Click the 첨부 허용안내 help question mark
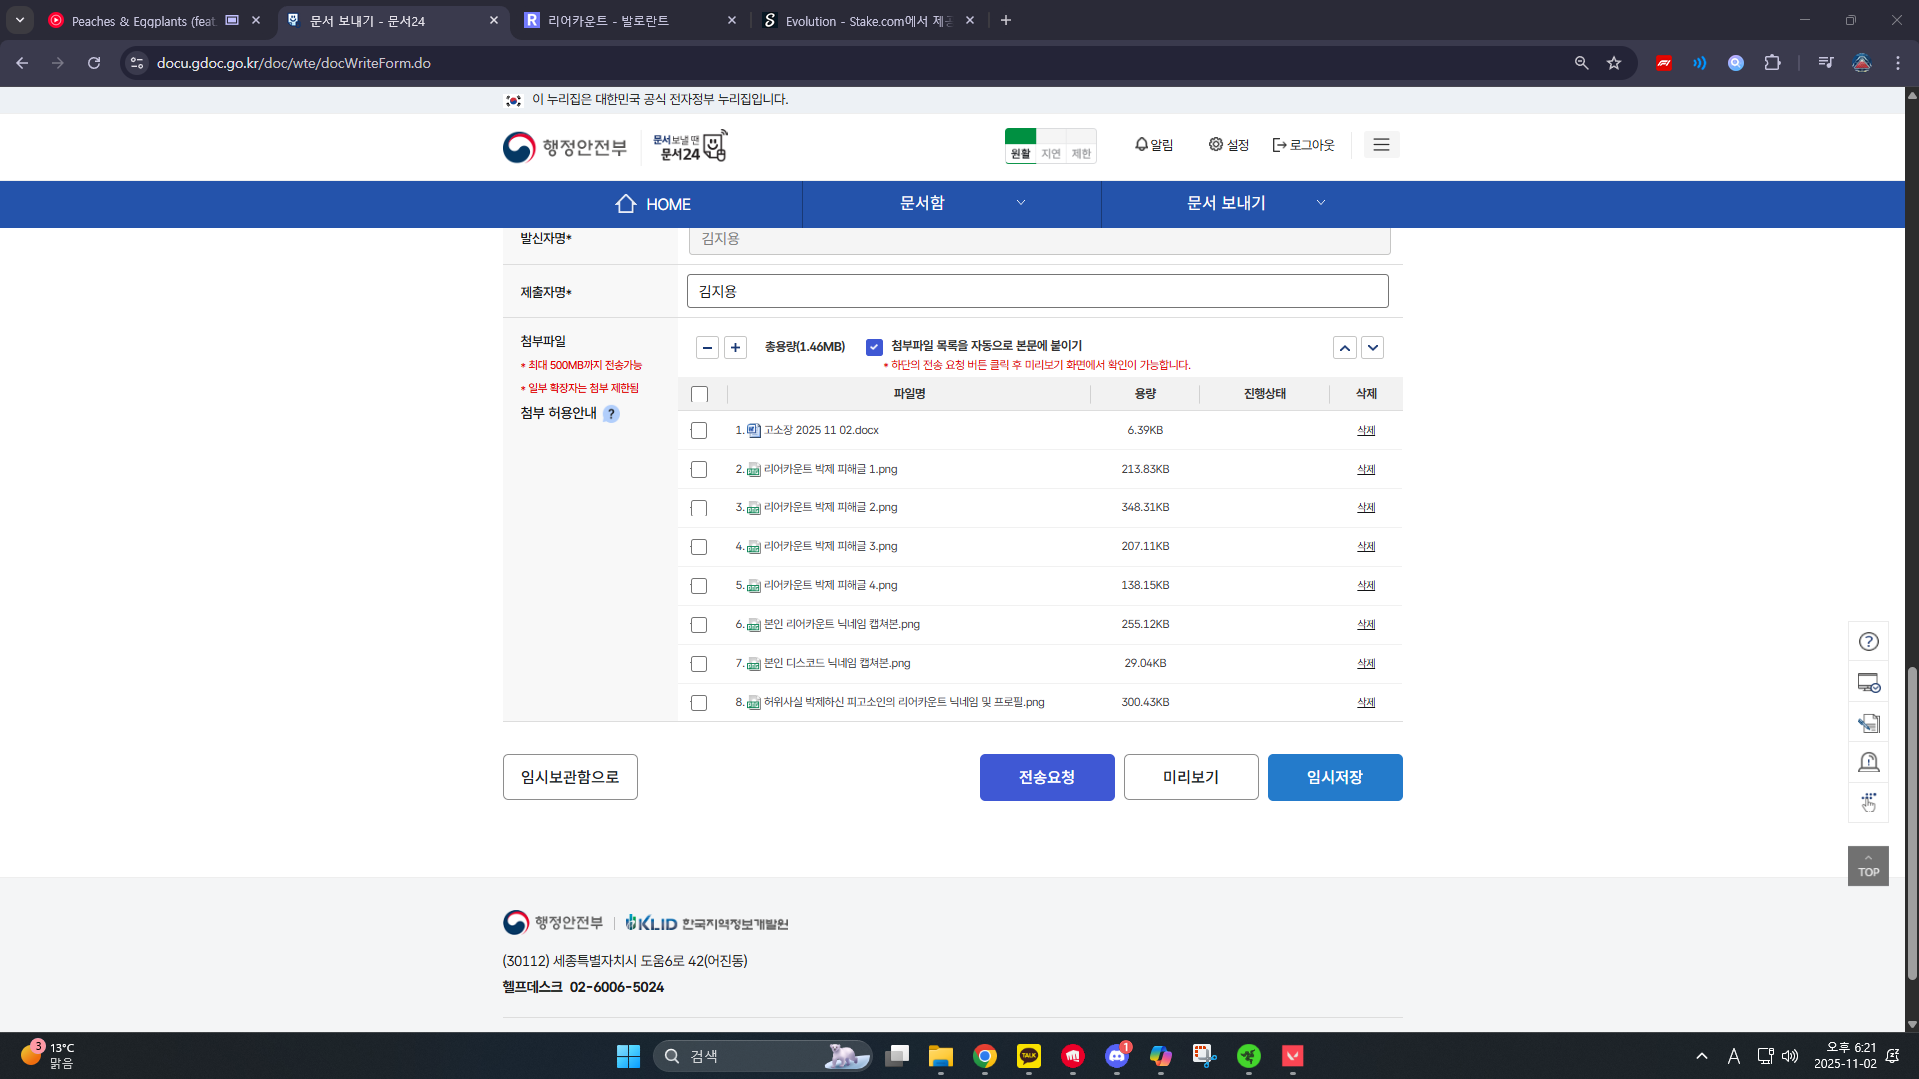The height and width of the screenshot is (1079, 1919). [611, 414]
